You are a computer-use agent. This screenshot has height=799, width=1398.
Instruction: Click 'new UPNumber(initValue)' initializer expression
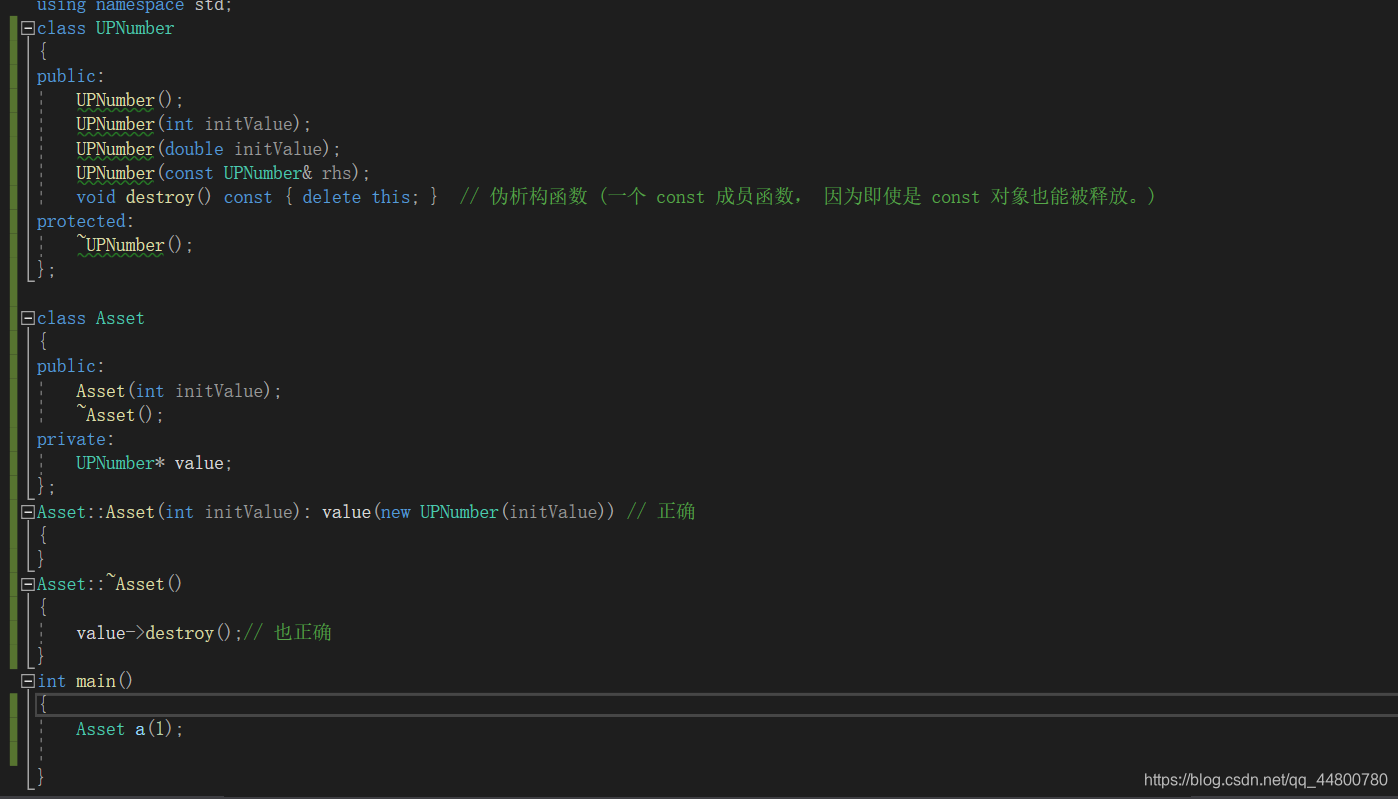point(493,512)
